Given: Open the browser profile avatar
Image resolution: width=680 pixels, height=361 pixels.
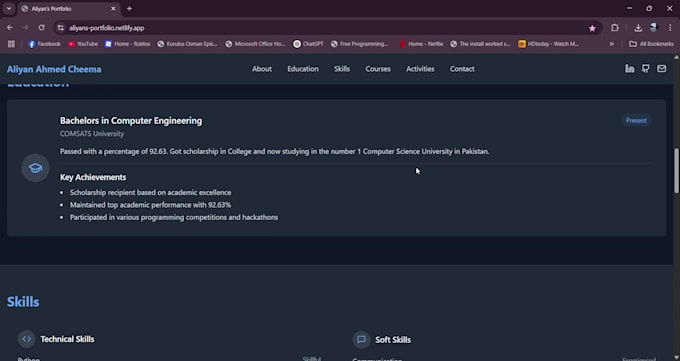Looking at the screenshot, I should click(654, 28).
